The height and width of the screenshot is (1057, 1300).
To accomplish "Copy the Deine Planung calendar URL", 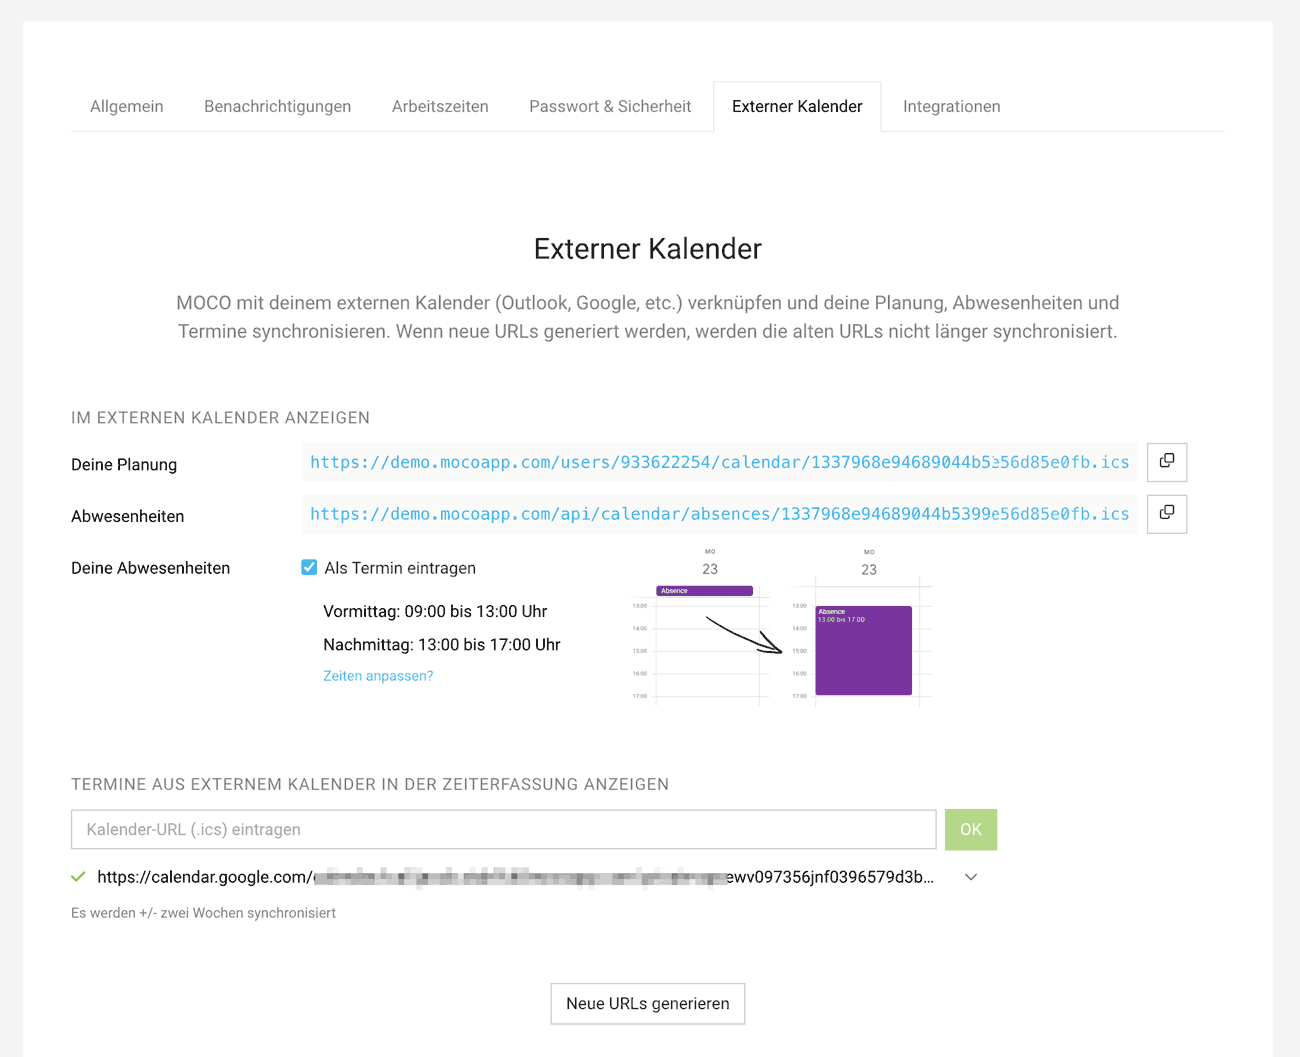I will pyautogui.click(x=1166, y=462).
